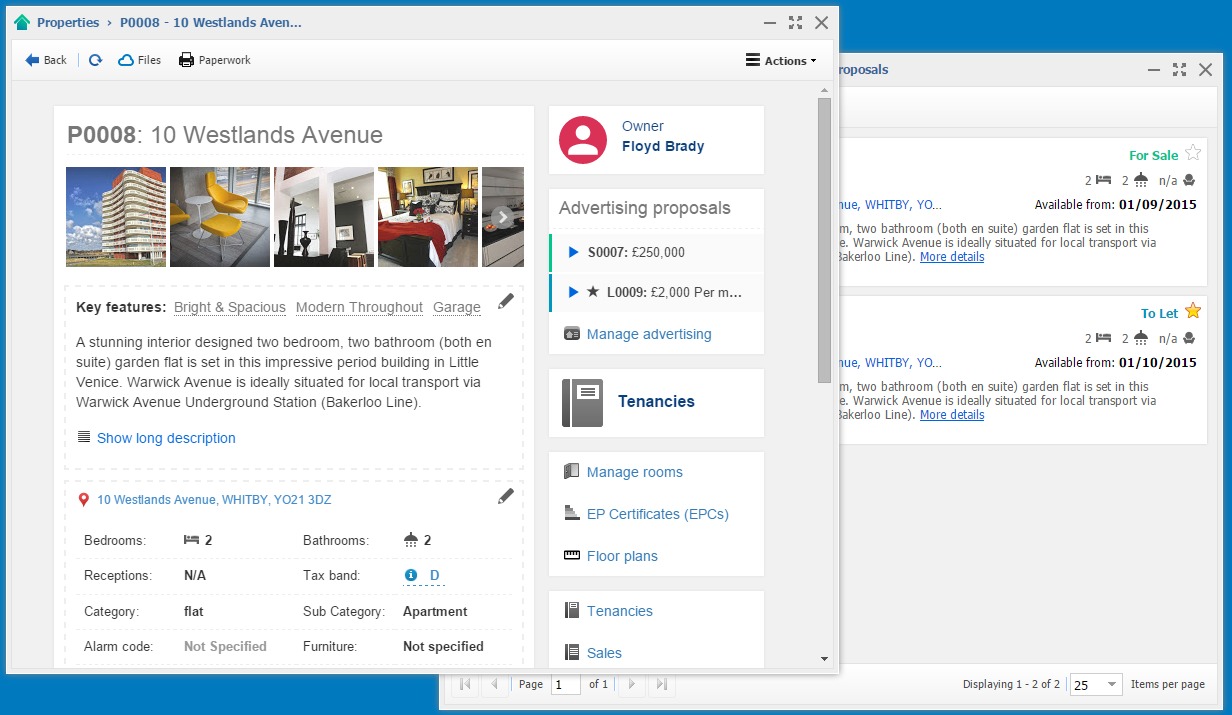Image resolution: width=1232 pixels, height=715 pixels.
Task: Click owner Floyd Brady's avatar icon
Action: [583, 140]
